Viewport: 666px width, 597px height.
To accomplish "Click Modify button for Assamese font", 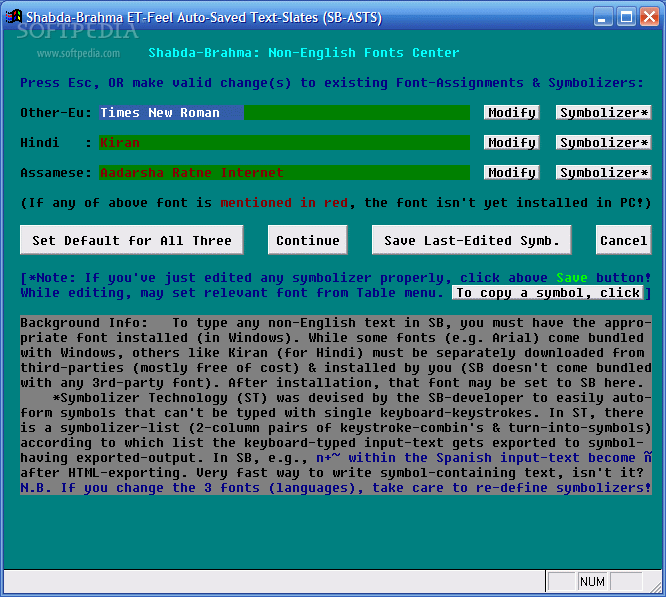I will click(511, 173).
